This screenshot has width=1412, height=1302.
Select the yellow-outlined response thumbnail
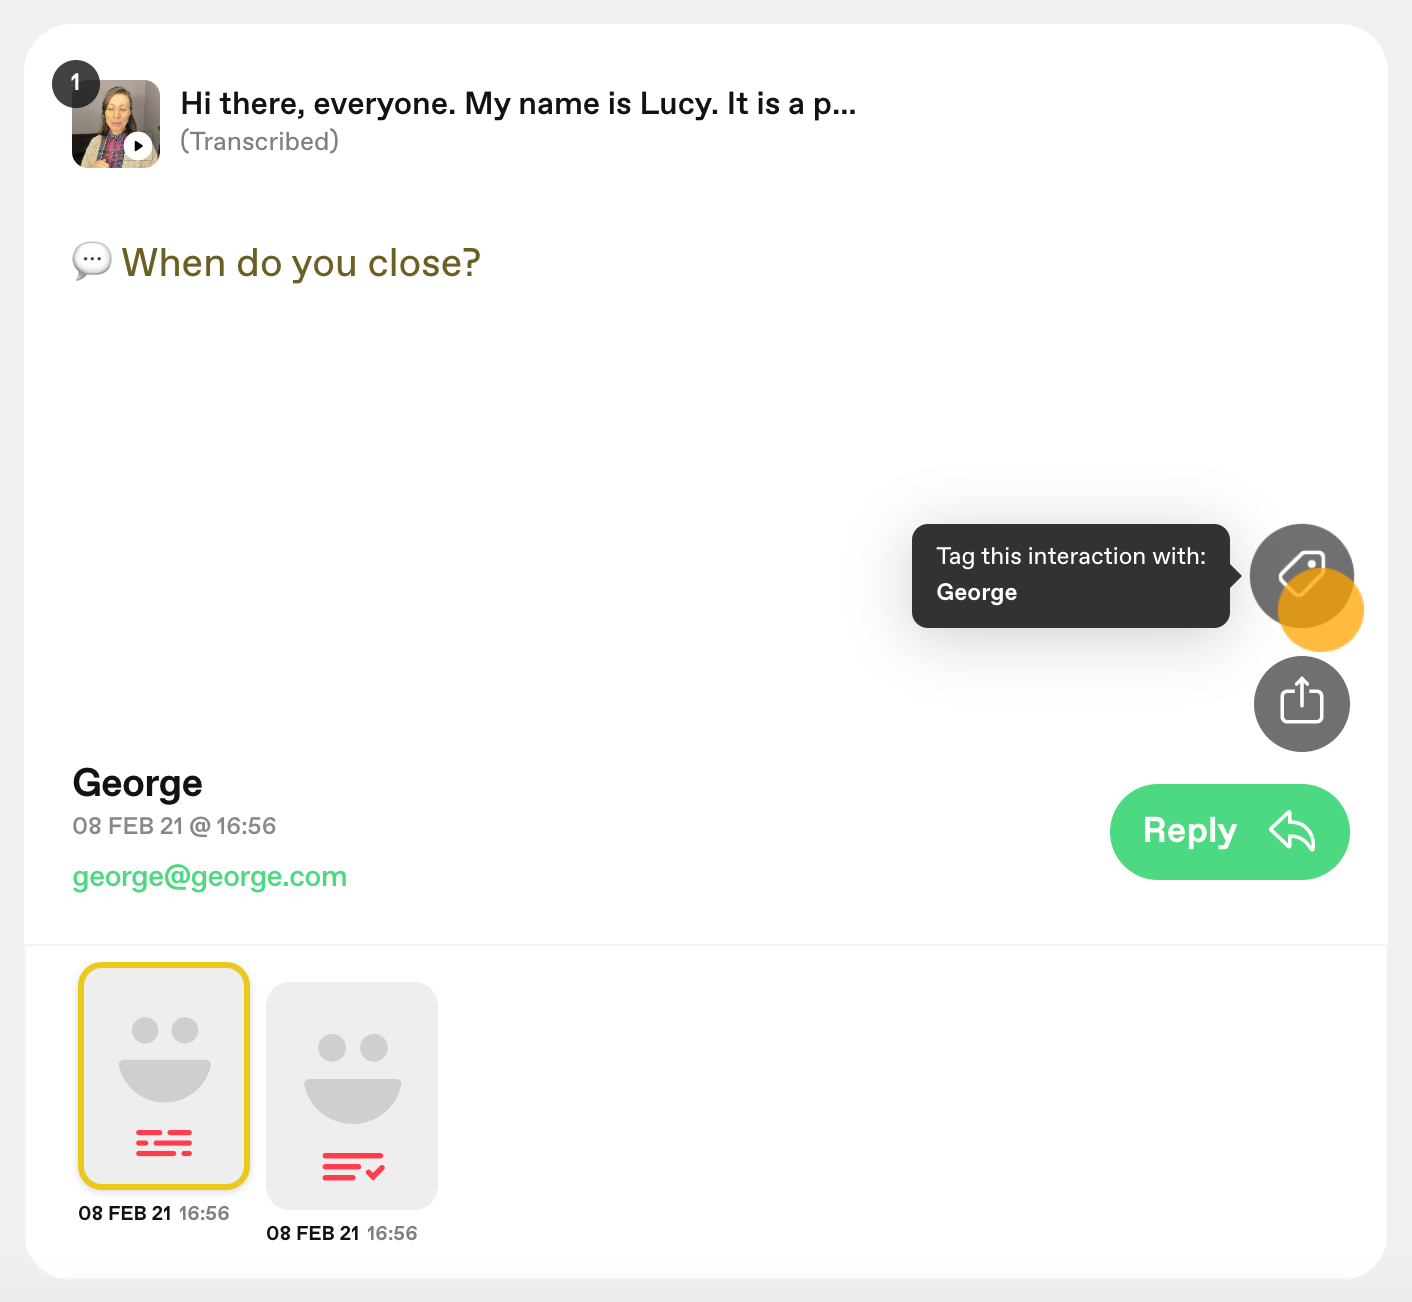164,1076
